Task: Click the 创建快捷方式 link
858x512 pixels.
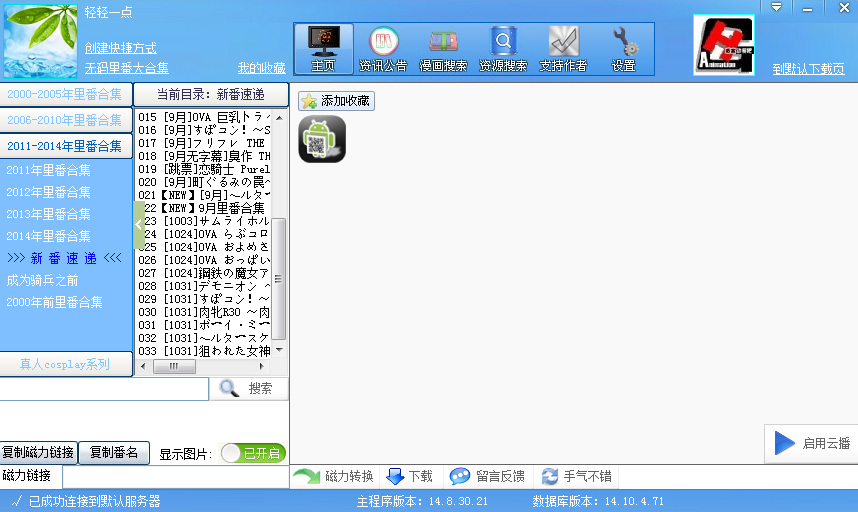Action: [120, 47]
